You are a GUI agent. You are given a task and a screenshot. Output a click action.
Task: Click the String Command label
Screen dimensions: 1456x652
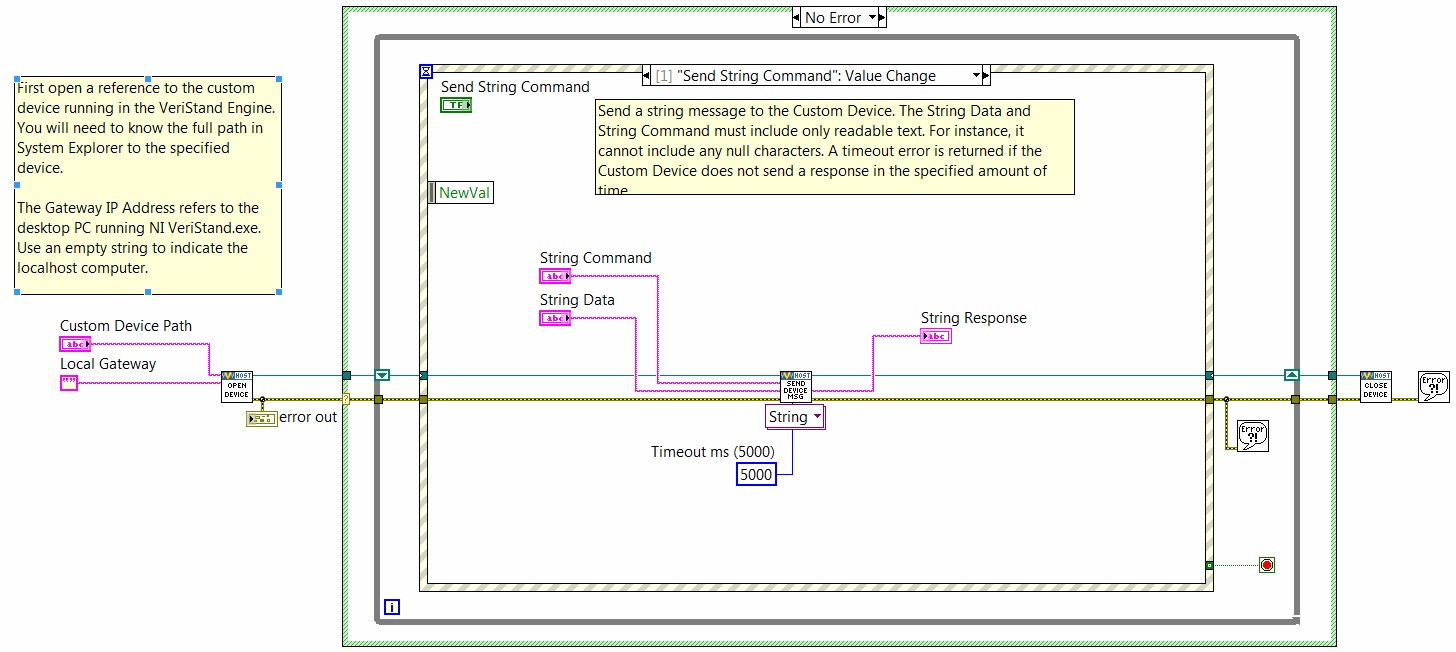[x=596, y=258]
